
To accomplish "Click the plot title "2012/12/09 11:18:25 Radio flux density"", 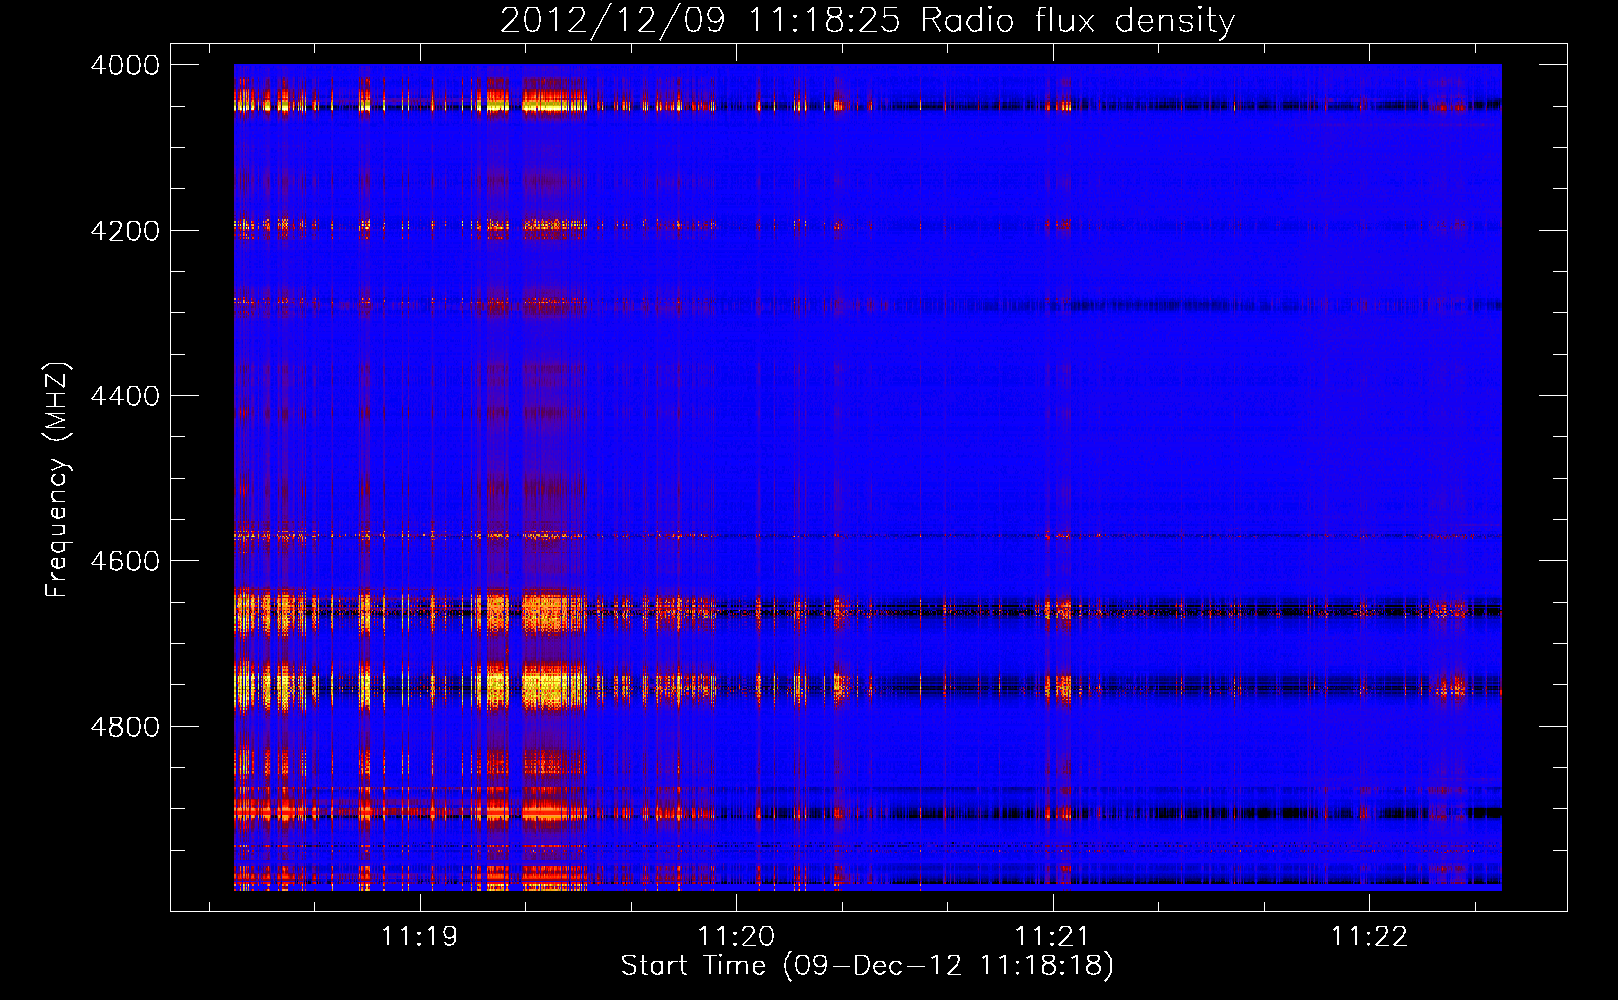I will 867,20.
